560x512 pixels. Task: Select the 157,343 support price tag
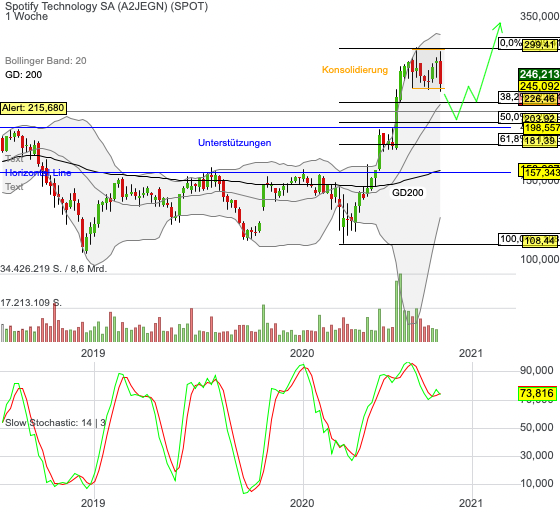coord(541,173)
